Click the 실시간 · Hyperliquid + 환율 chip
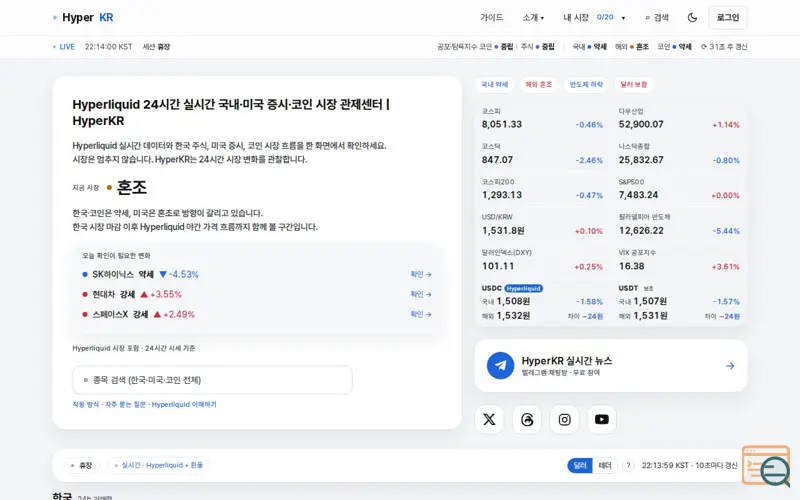Viewport: 800px width, 500px height. [159, 465]
